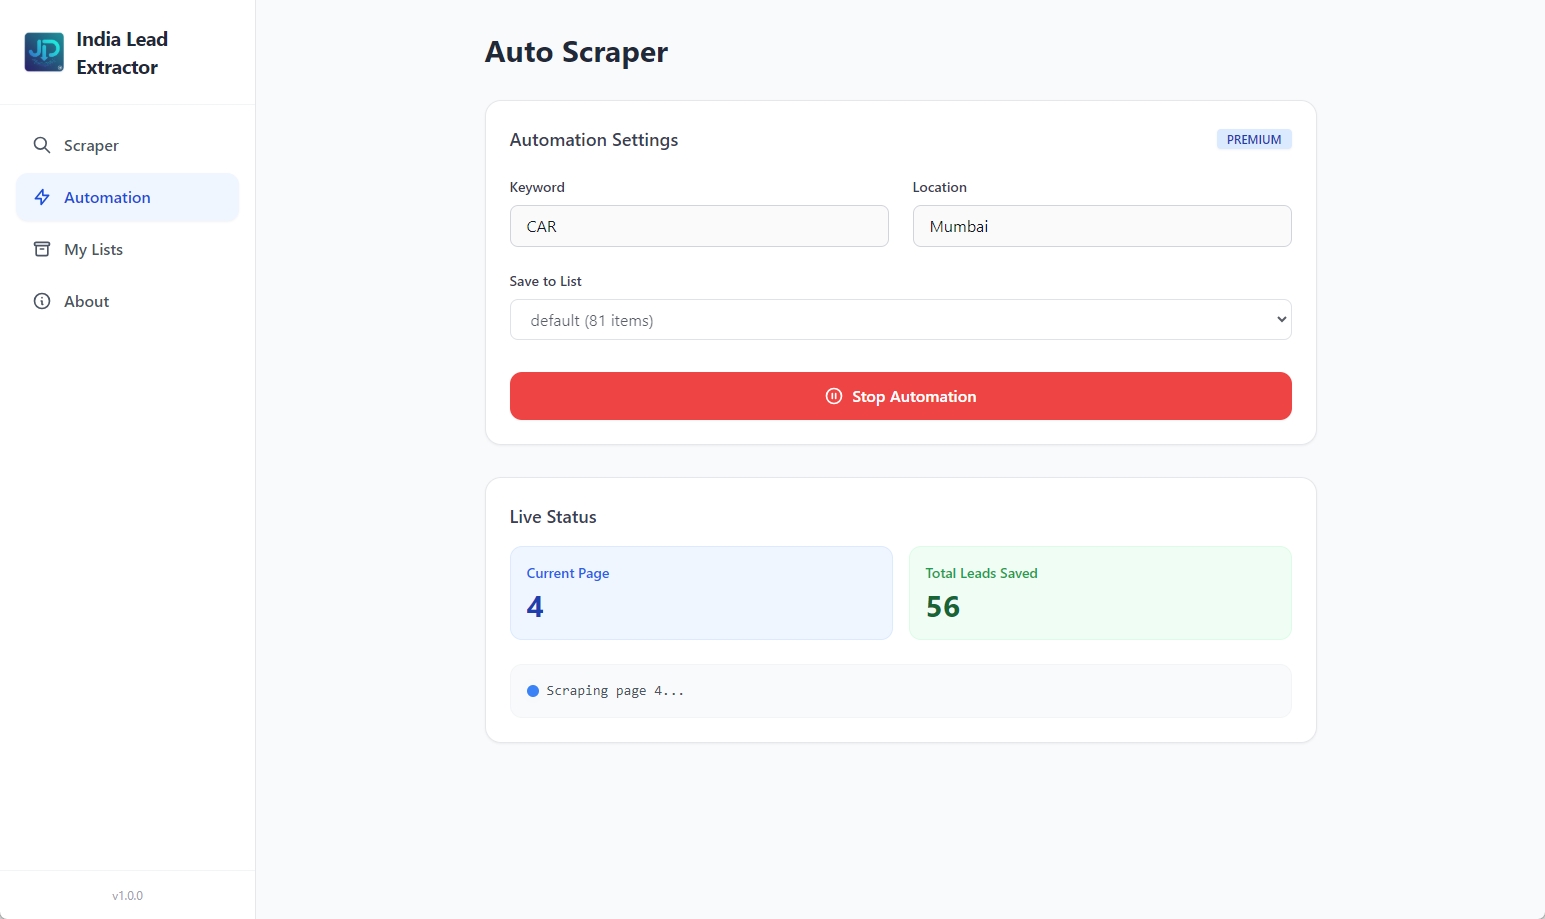The width and height of the screenshot is (1545, 919).
Task: Click the dropdown chevron for Save to List
Action: (1281, 320)
